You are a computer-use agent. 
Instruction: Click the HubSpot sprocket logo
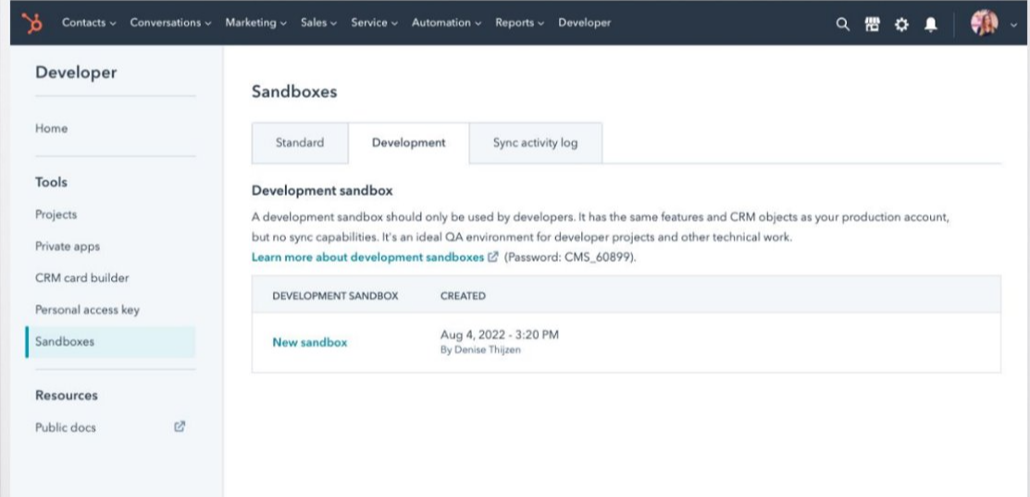click(32, 23)
